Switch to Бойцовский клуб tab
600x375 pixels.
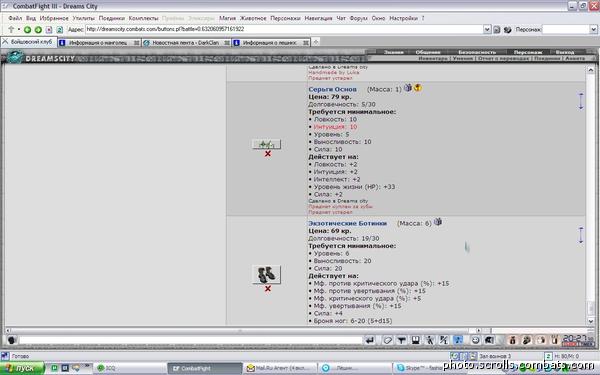pos(29,42)
